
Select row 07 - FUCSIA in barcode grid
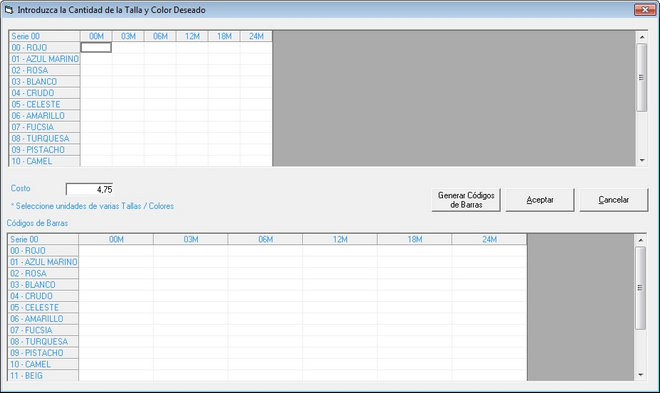click(43, 330)
